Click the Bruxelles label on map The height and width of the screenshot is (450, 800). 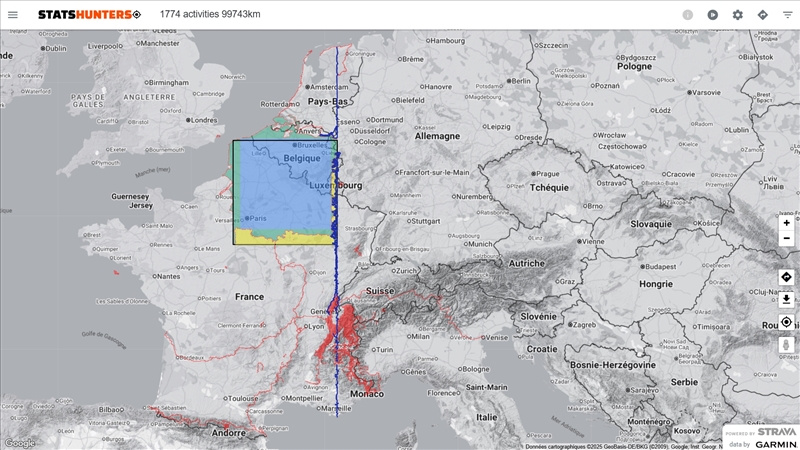pos(312,145)
